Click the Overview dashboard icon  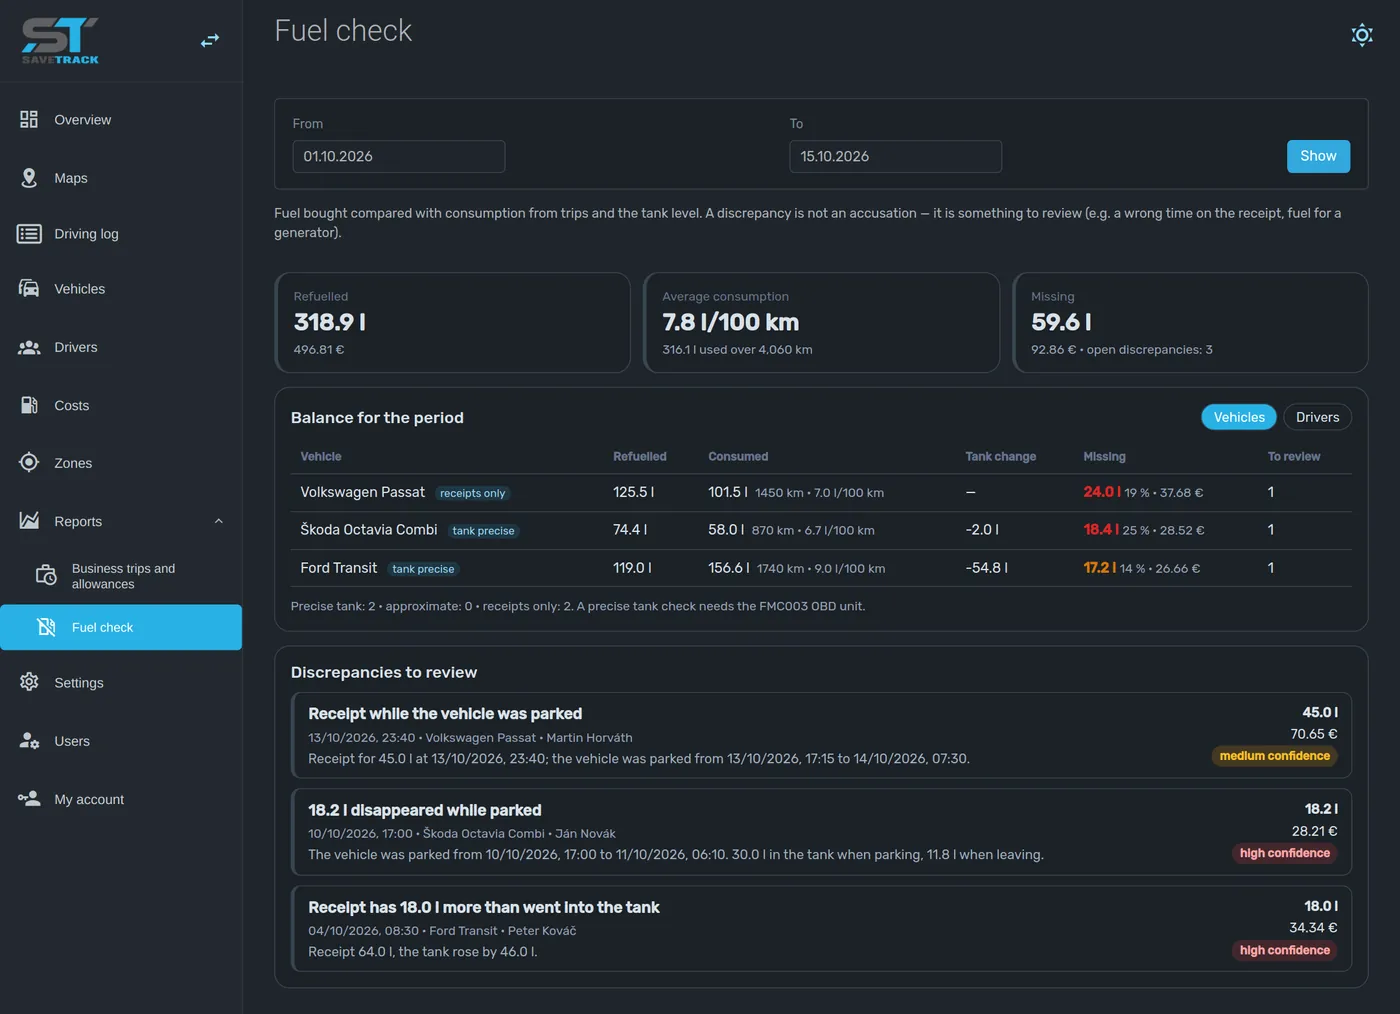29,120
